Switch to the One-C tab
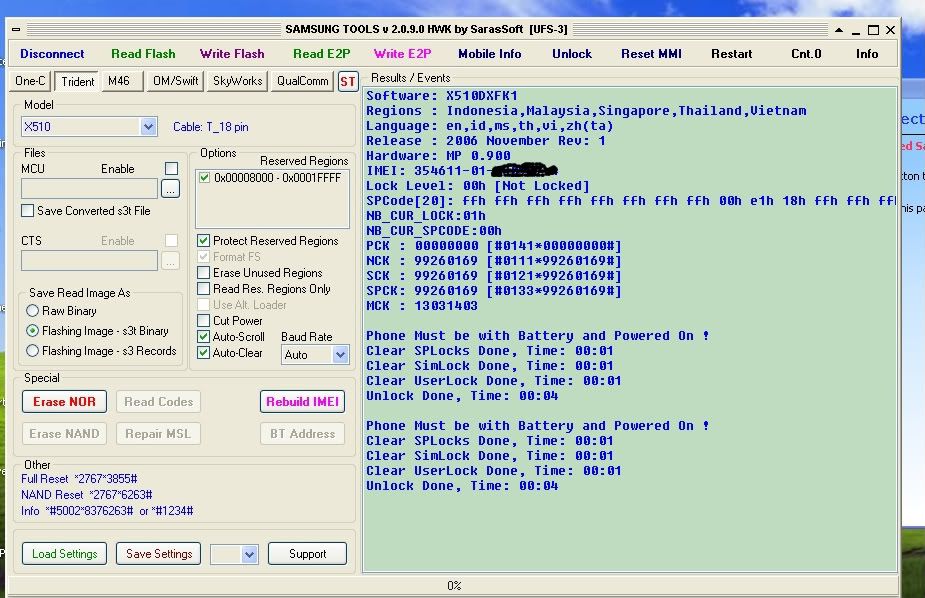925x598 pixels. pos(30,81)
